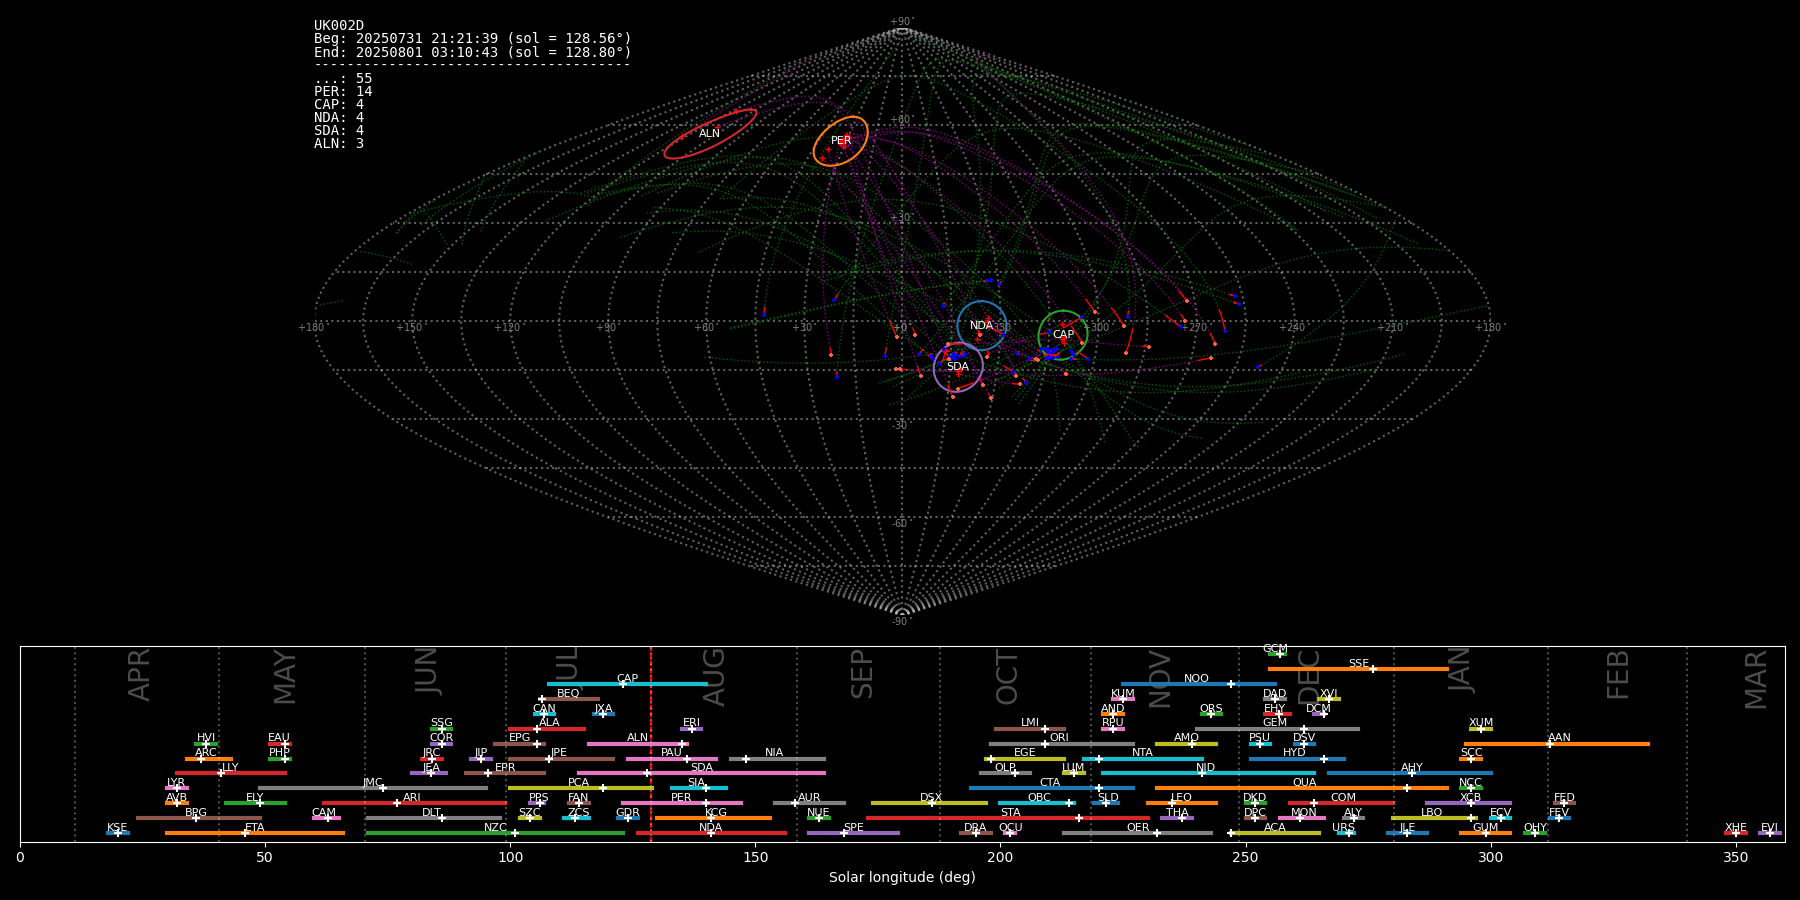Select the LYR shower label

coord(176,782)
